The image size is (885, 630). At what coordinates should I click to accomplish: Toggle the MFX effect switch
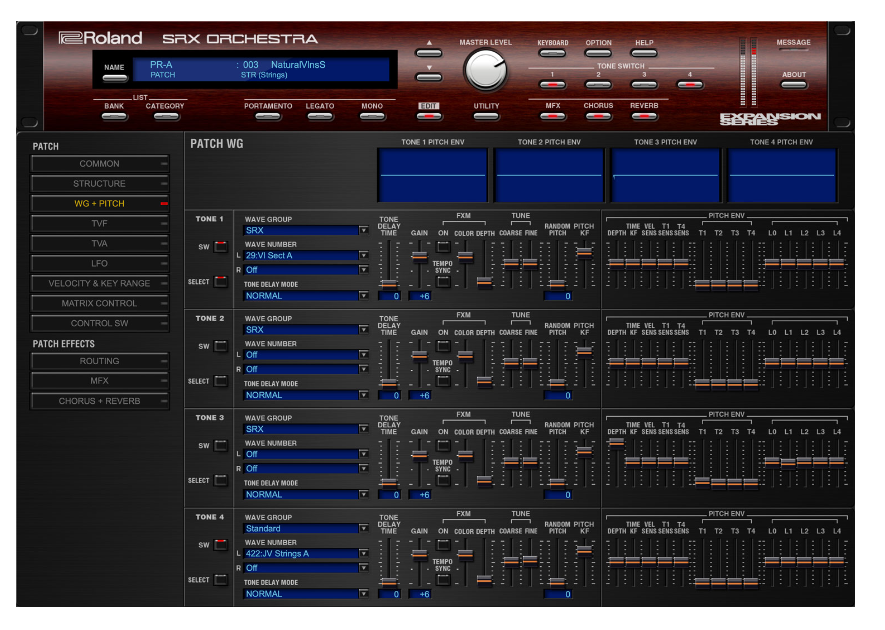coord(553,116)
